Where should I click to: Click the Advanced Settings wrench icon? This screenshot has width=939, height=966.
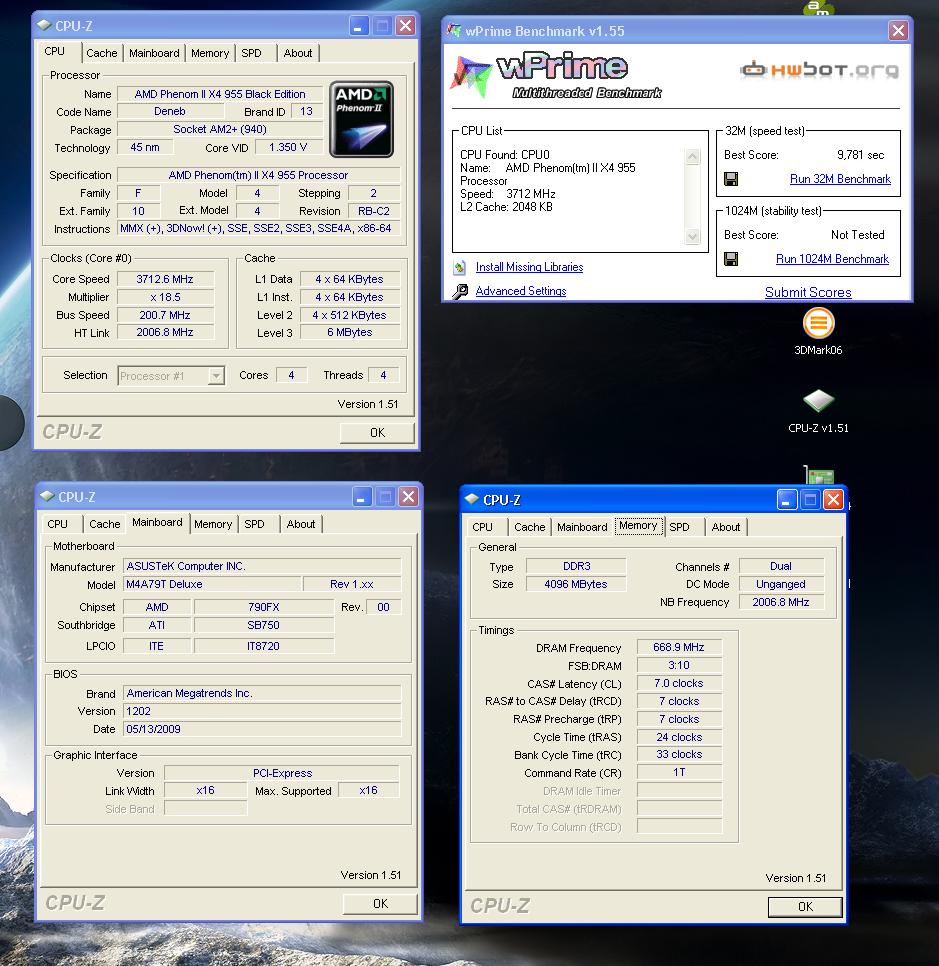pyautogui.click(x=460, y=291)
